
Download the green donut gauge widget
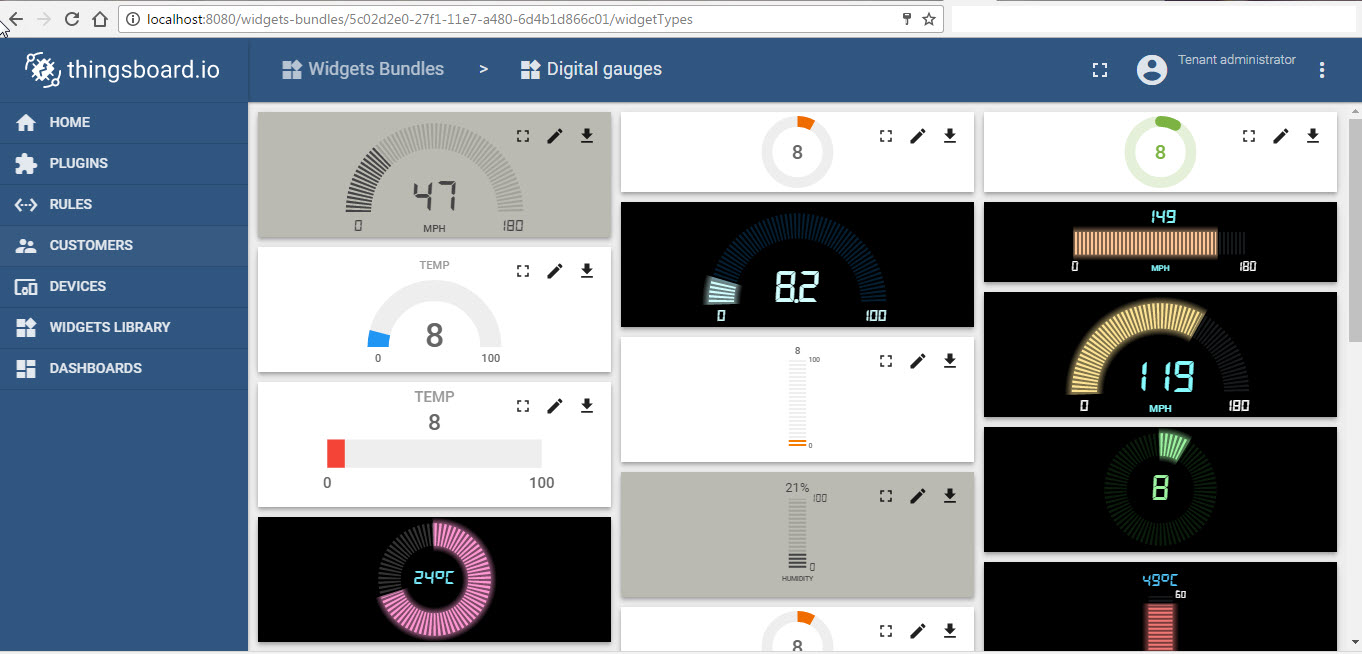[1312, 135]
